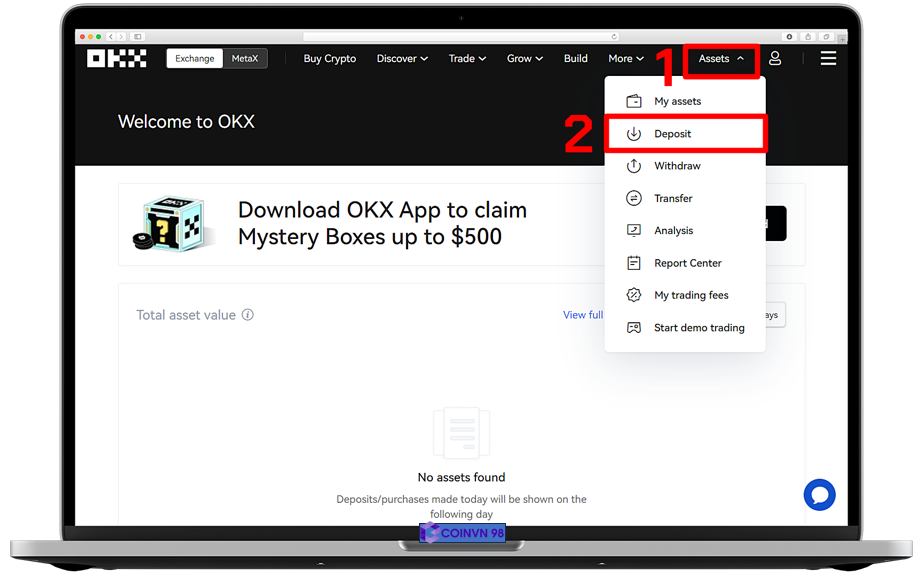Expand the Trade dropdown

pyautogui.click(x=467, y=59)
